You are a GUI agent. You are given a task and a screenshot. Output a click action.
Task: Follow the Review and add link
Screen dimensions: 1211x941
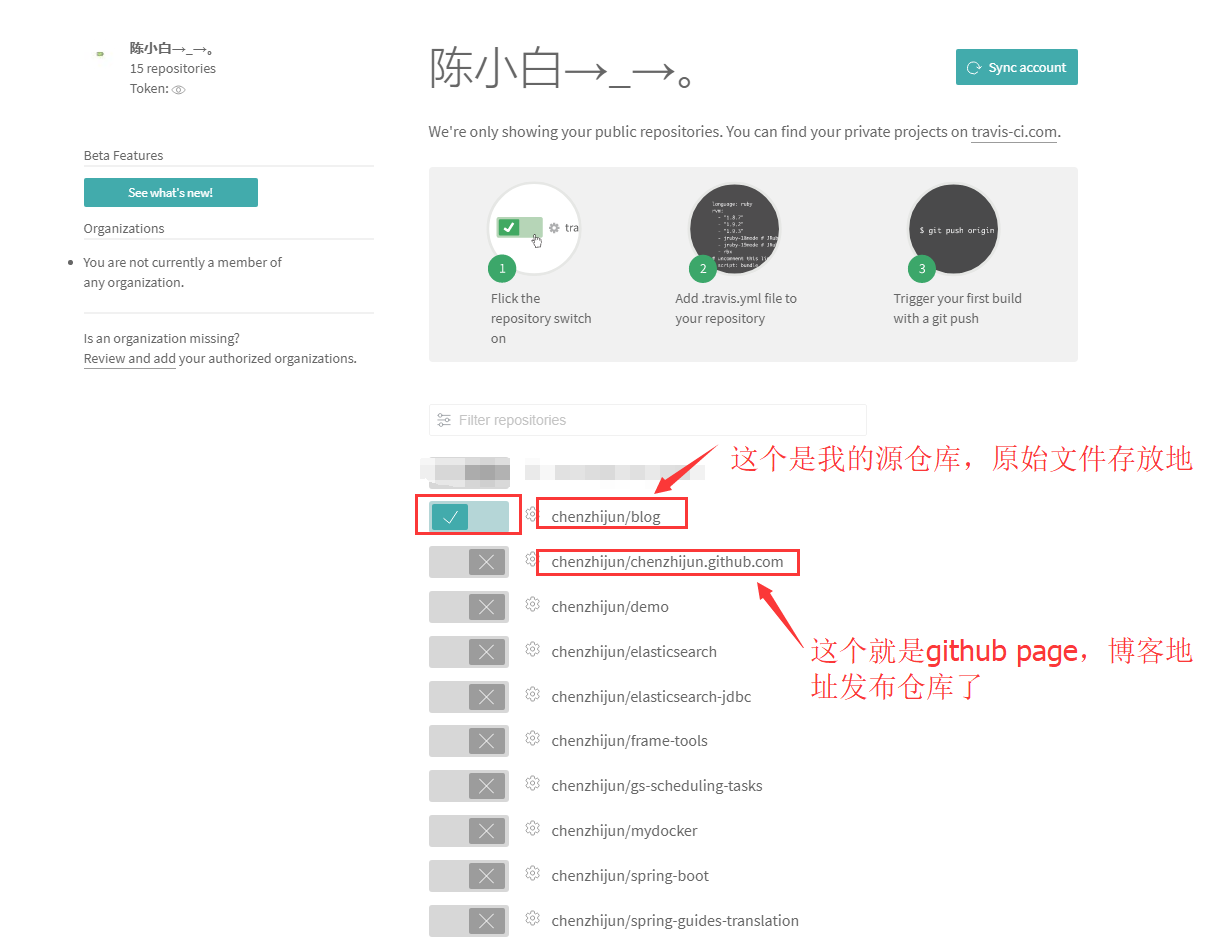(x=129, y=359)
